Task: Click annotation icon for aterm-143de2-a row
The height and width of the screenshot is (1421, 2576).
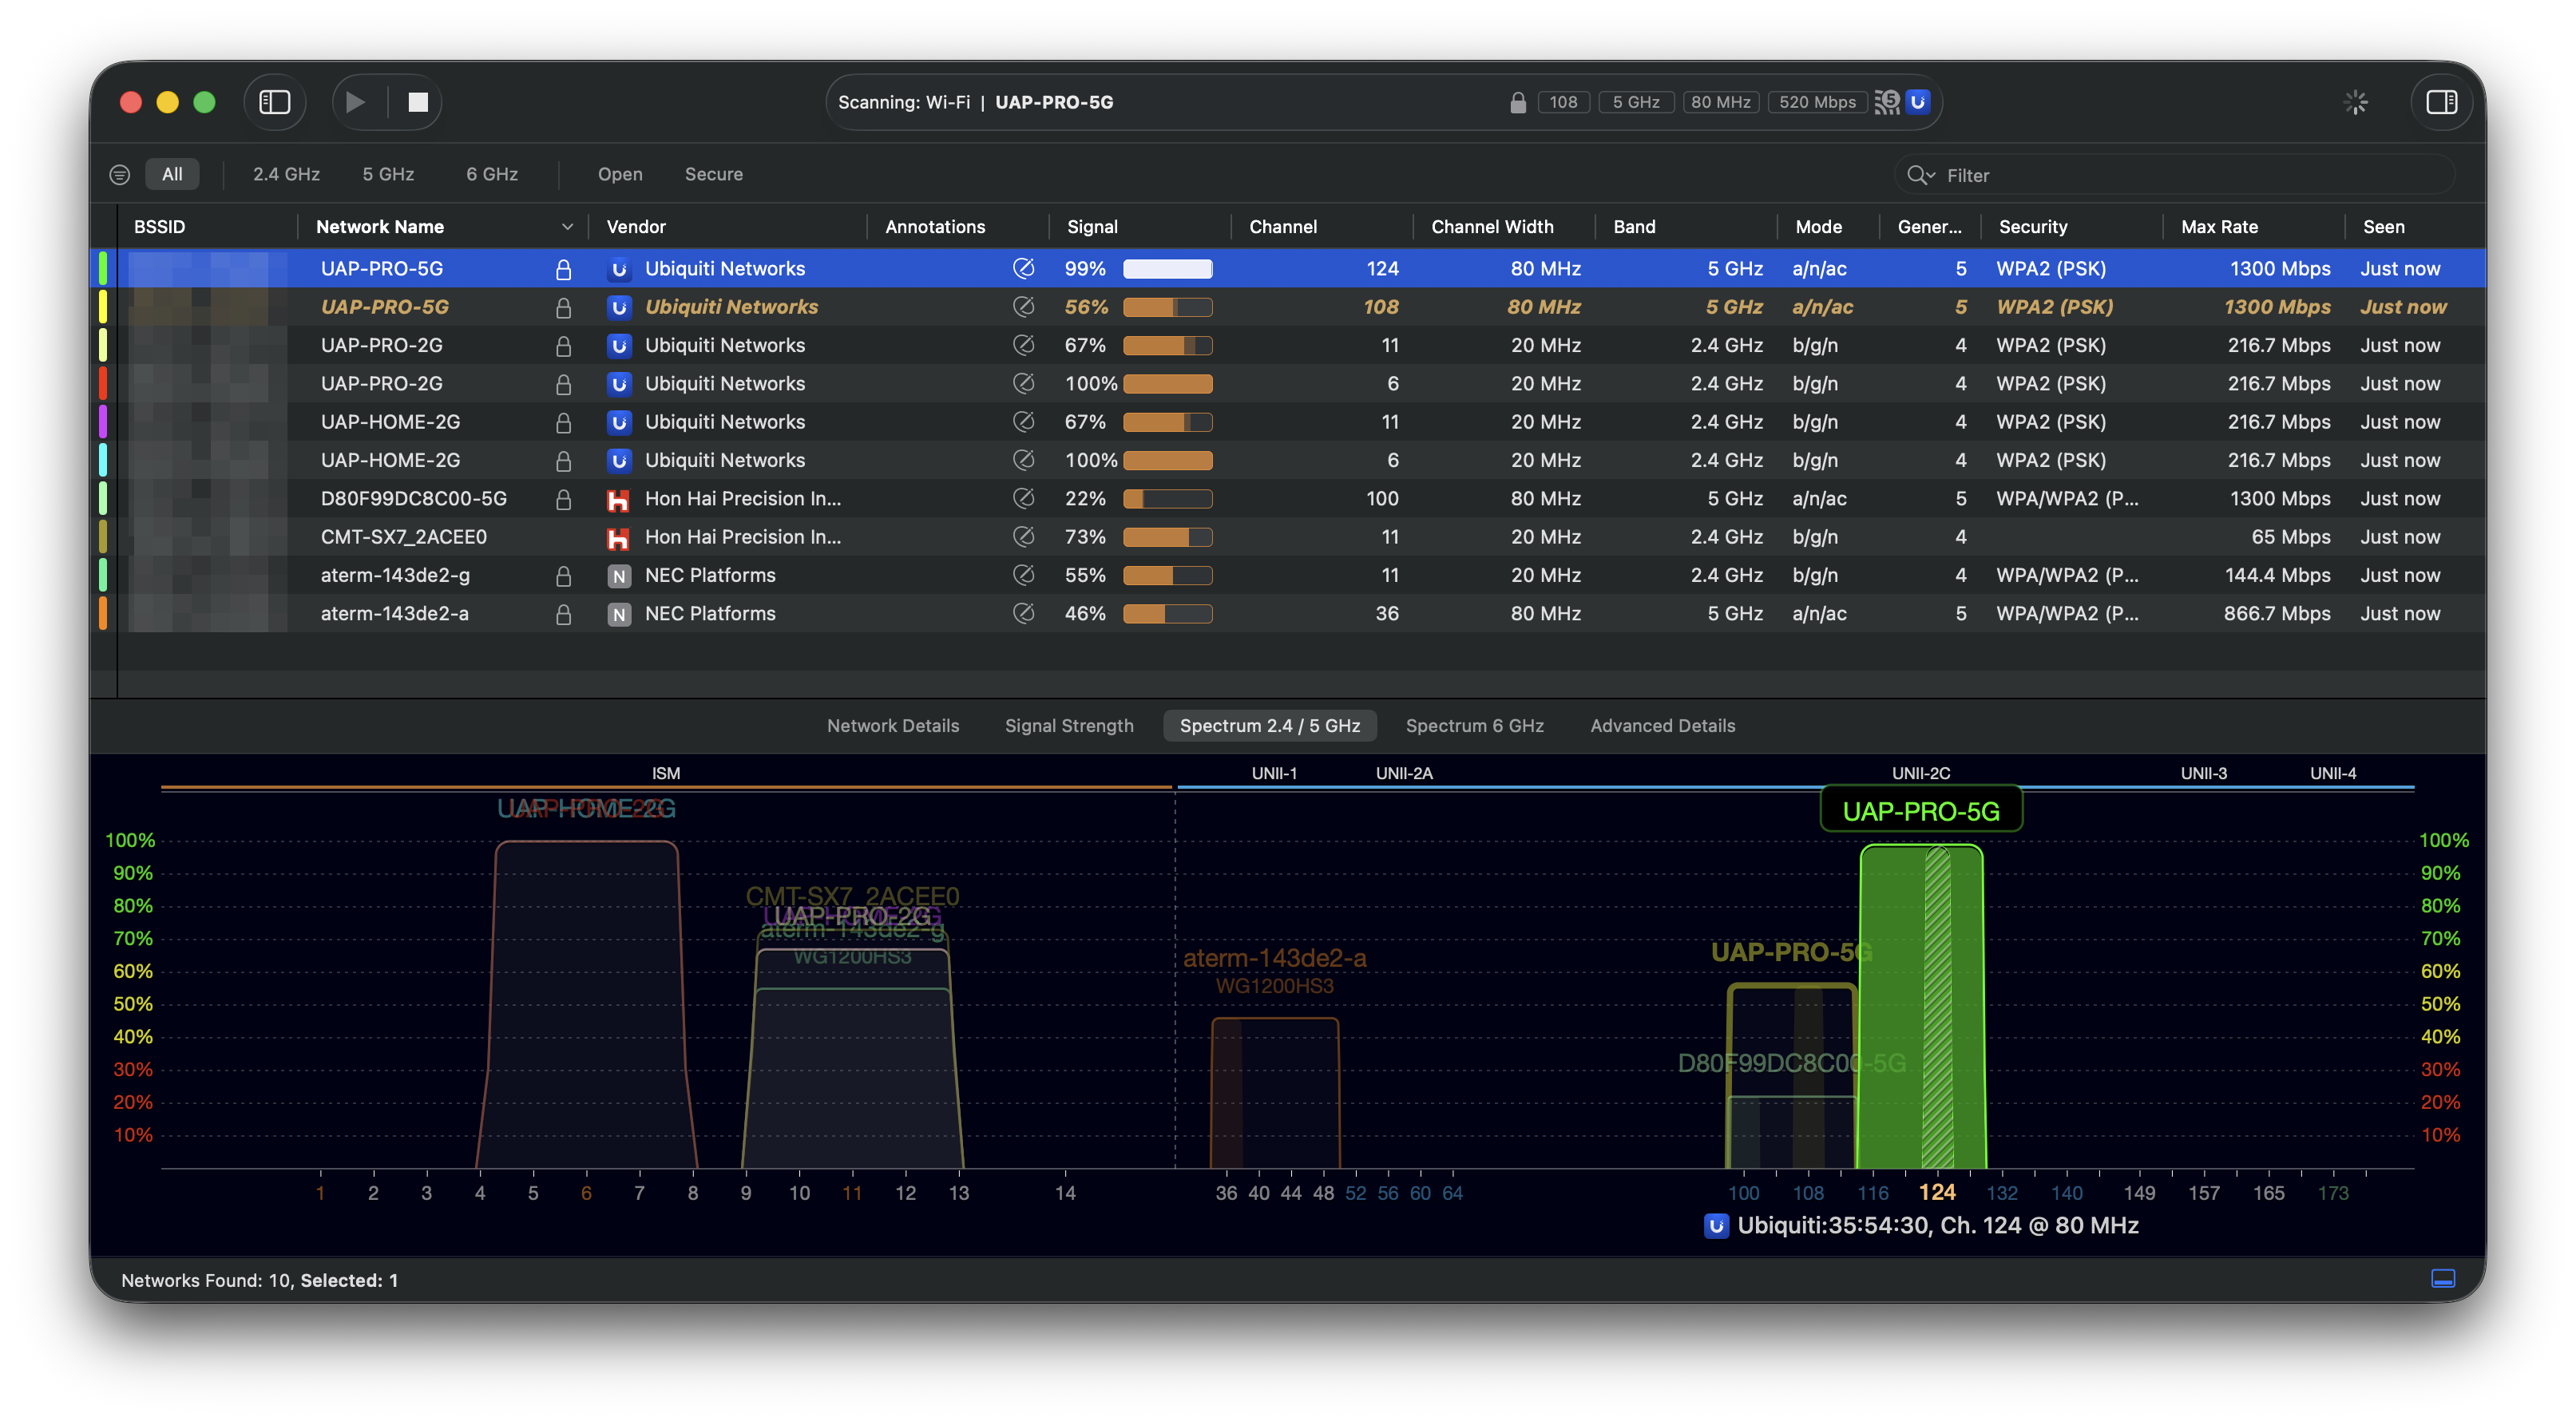Action: pos(1023,614)
